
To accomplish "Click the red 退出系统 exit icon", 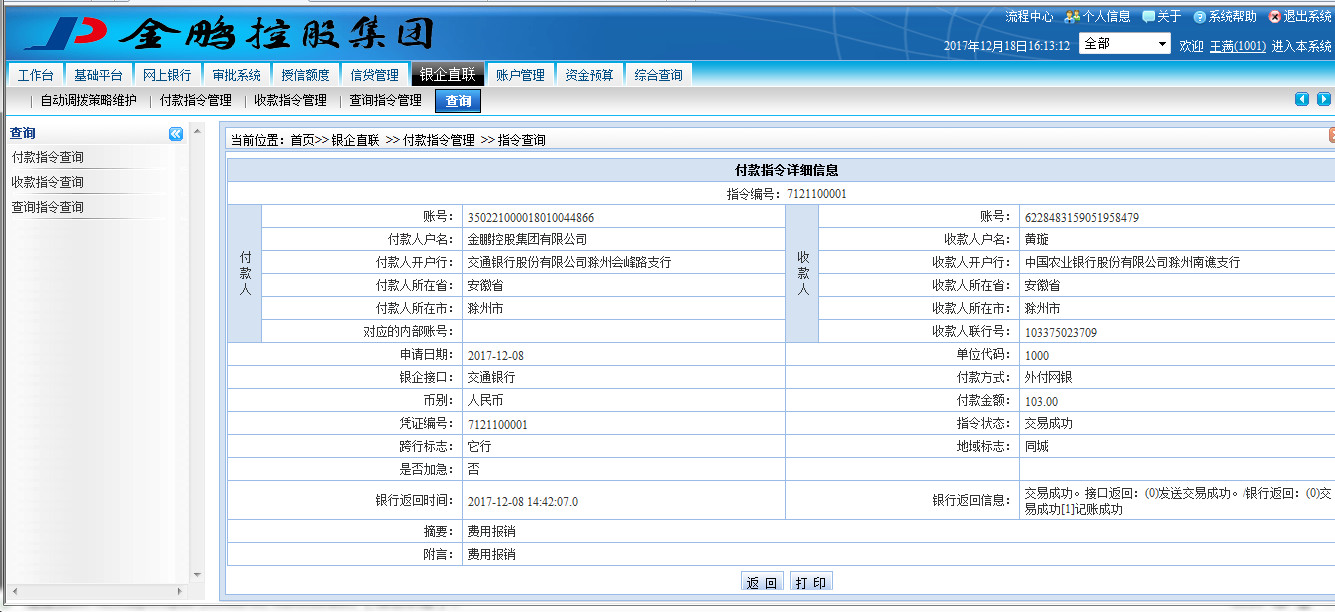I will [x=1274, y=17].
